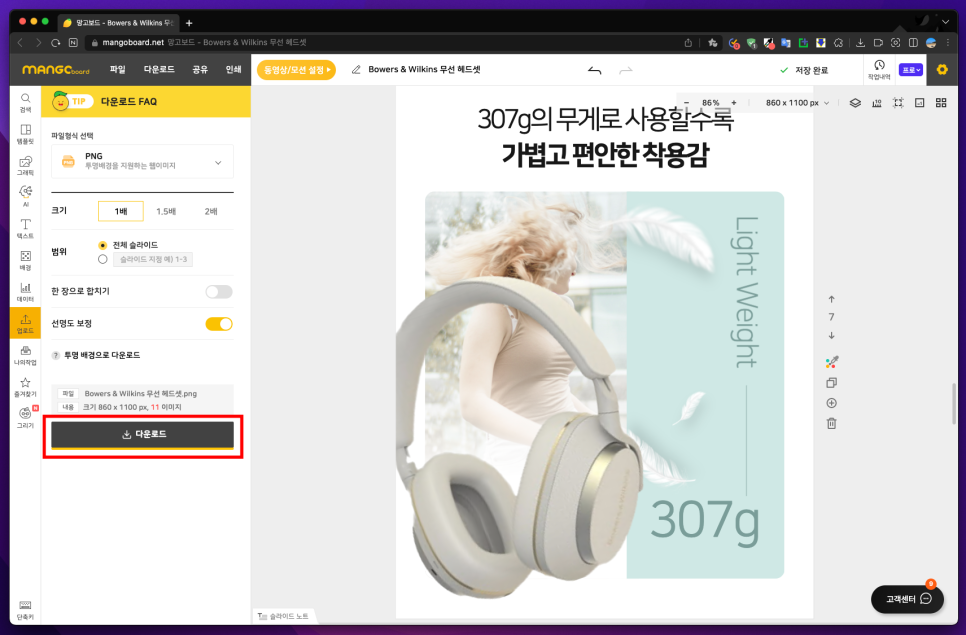Open a new browser tab
The image size is (966, 635).
pos(189,23)
